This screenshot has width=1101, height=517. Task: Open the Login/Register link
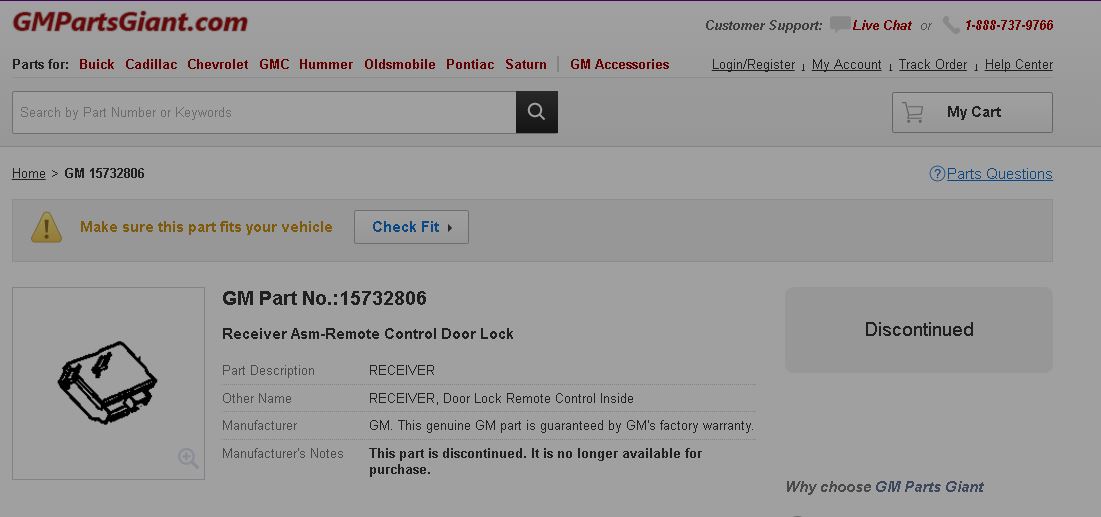coord(753,65)
